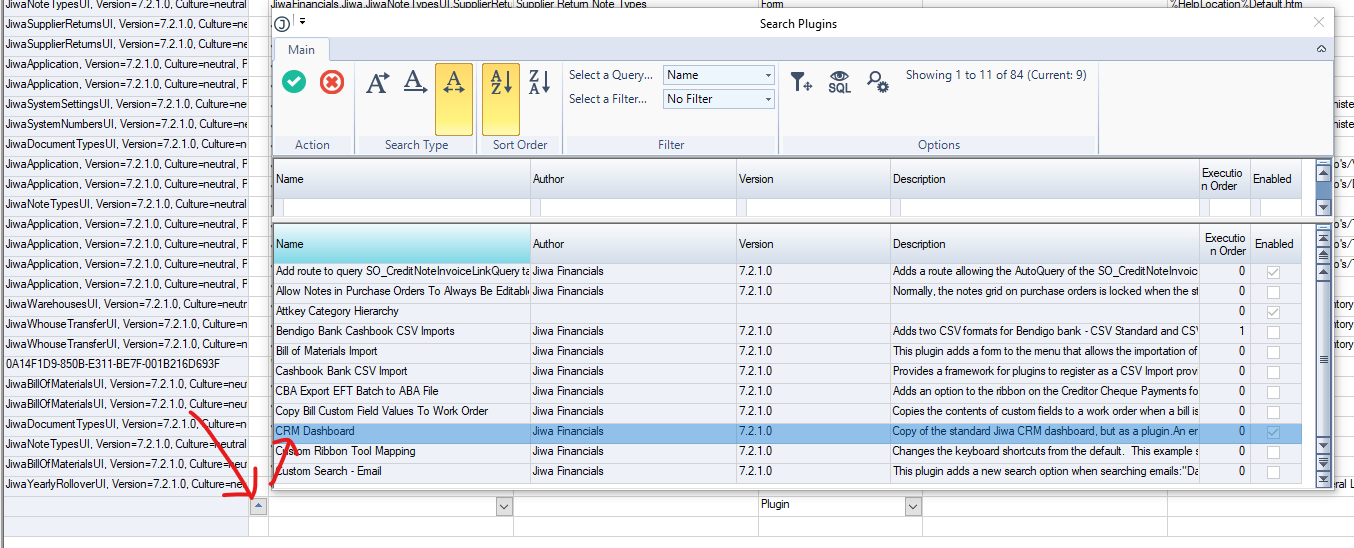Collapse the ribbon using the chevron

[1321, 49]
